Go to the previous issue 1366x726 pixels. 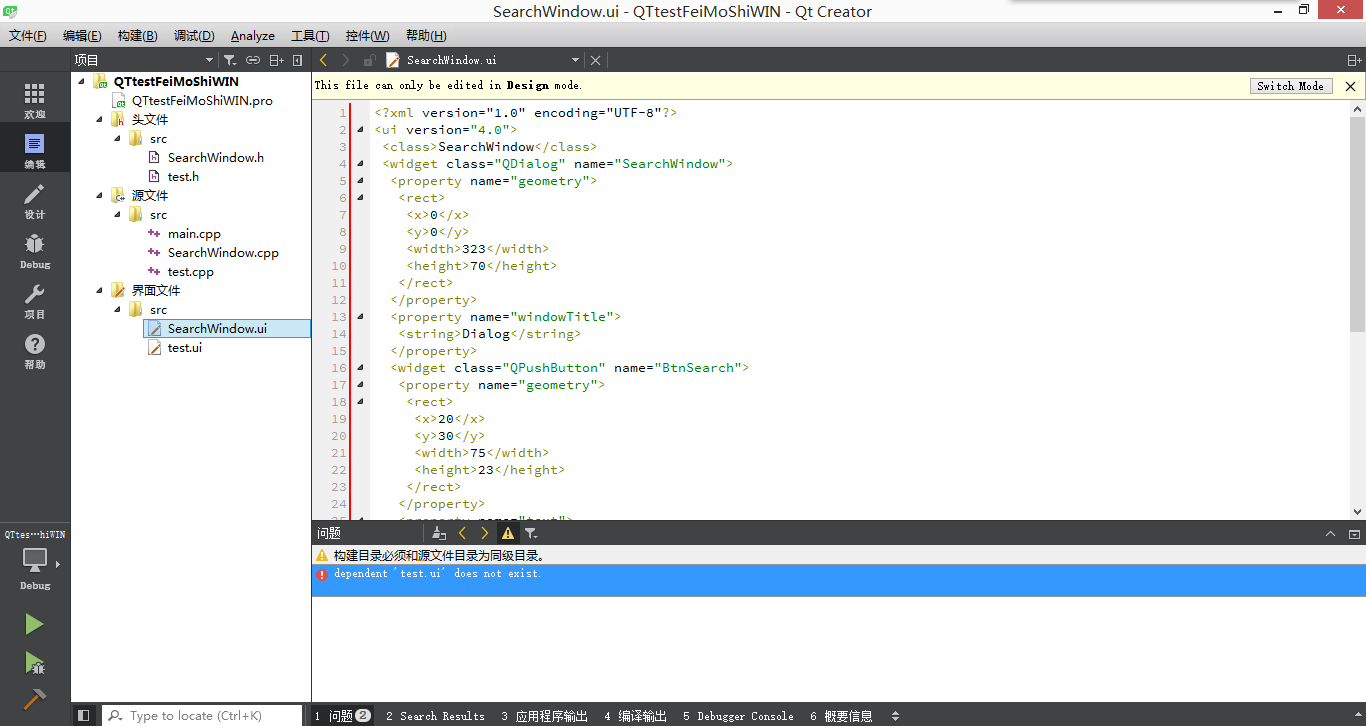(x=462, y=534)
